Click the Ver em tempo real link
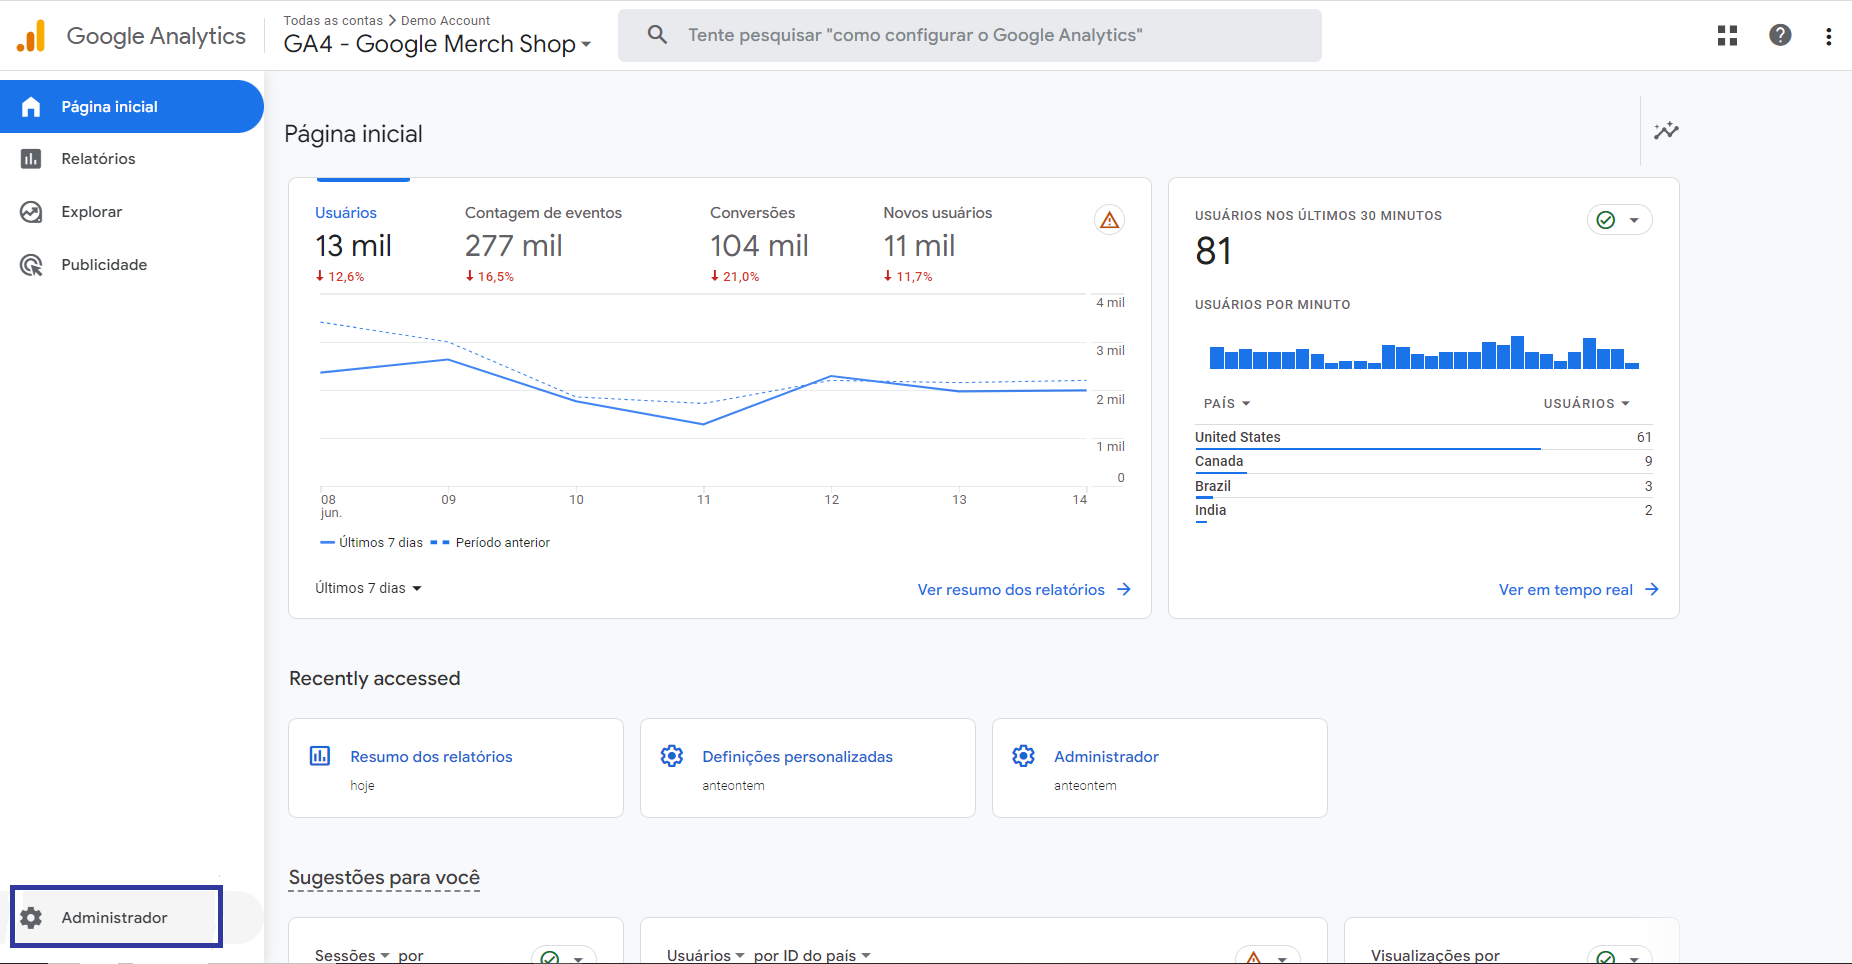The image size is (1852, 964). 1565,590
